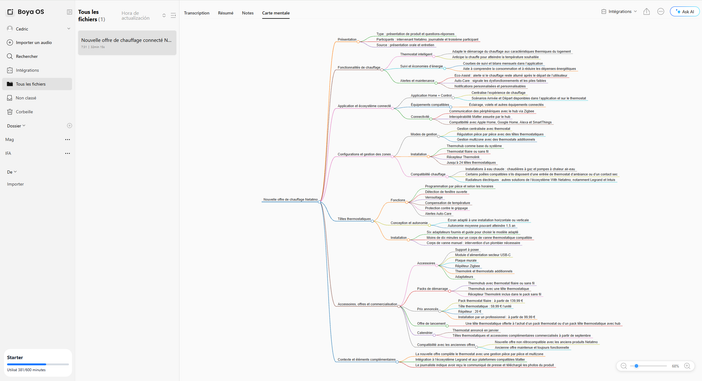Viewport: 702px width, 381px height.
Task: Select the Contexte et éléments complémentaires node
Action: (366, 360)
